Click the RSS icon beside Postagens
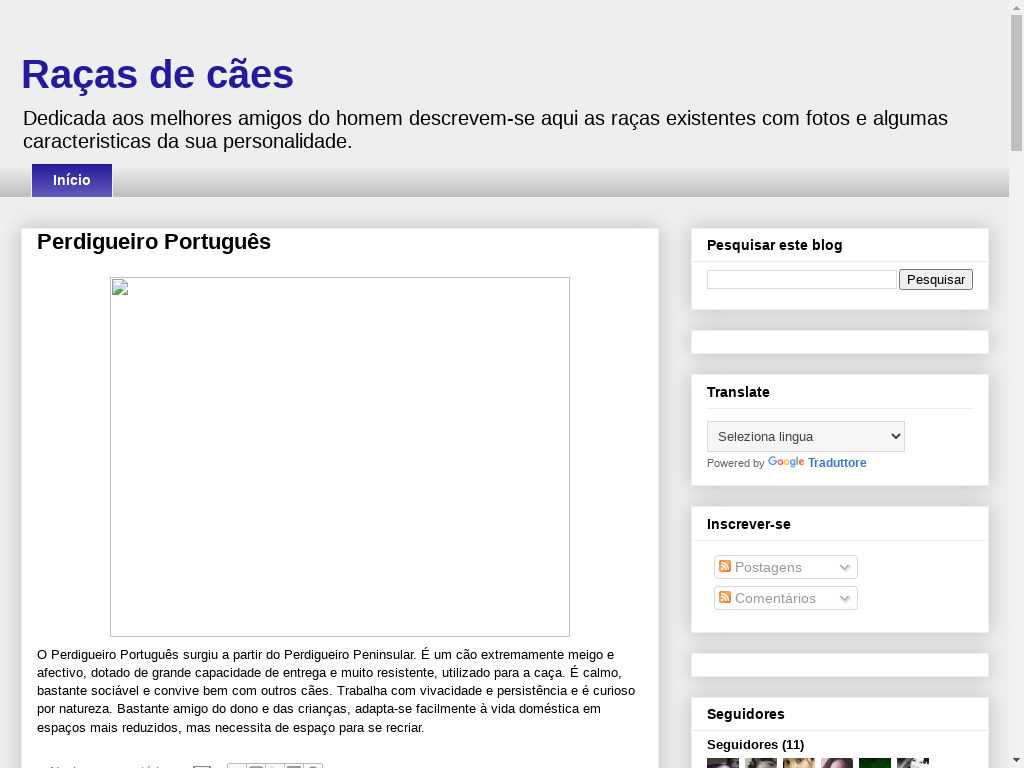1024x768 pixels. [725, 567]
